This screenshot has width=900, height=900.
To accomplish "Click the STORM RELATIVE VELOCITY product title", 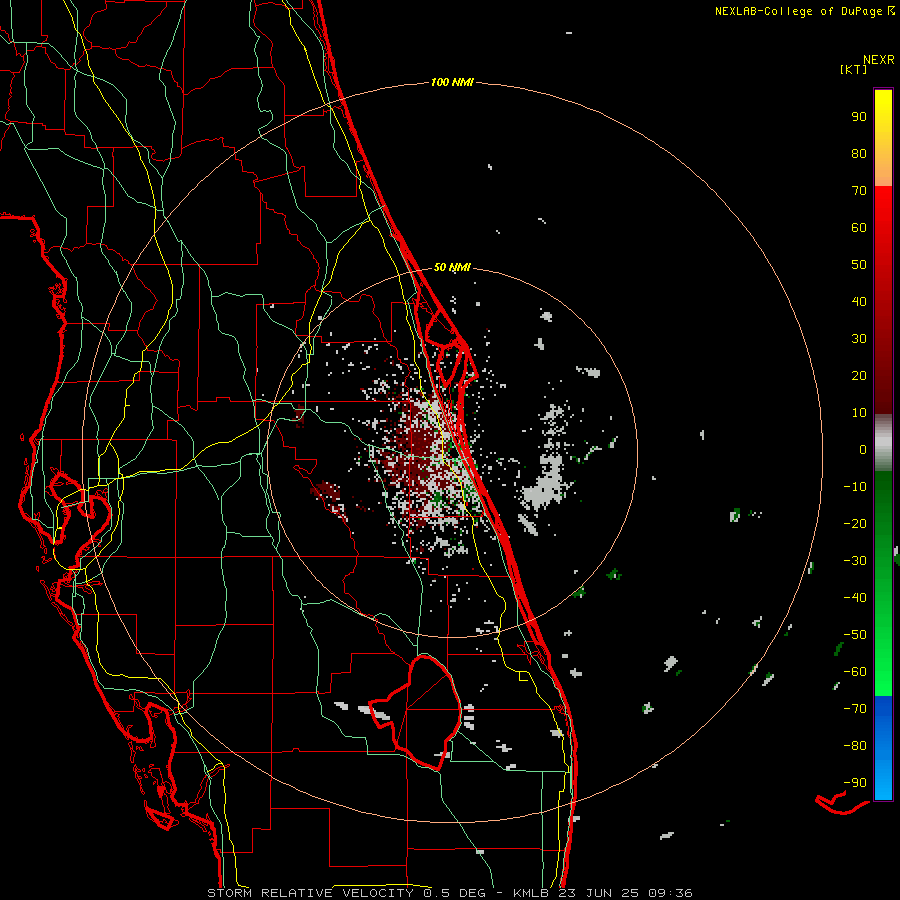I will (310, 893).
